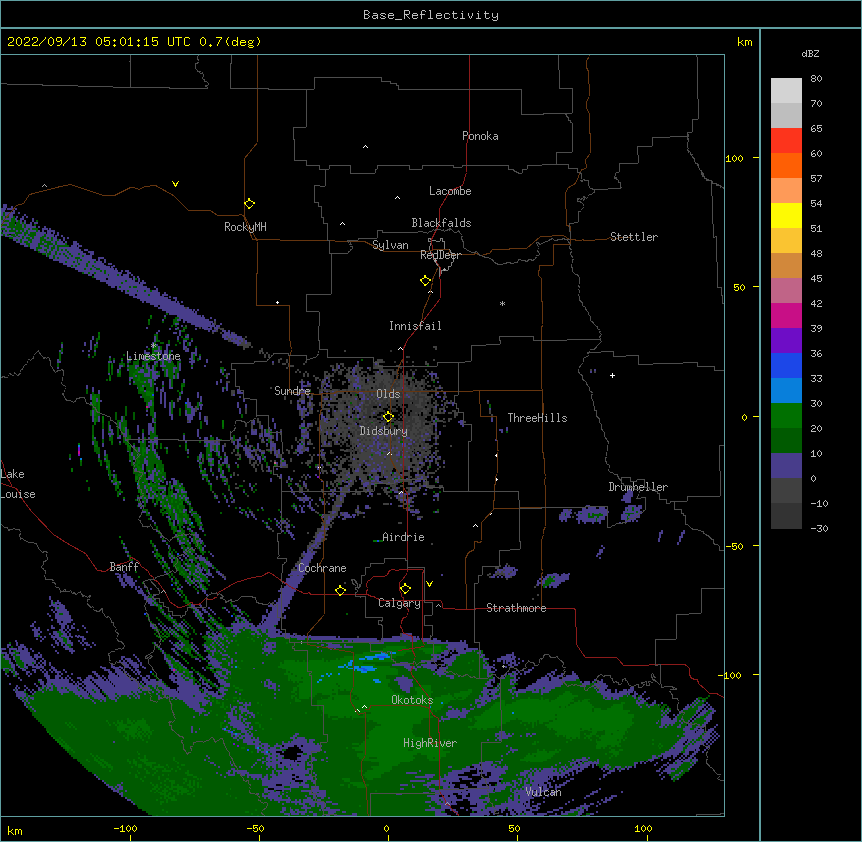The image size is (862, 842).
Task: Click the 50 tick label on the vertical axis
Action: (x=739, y=287)
